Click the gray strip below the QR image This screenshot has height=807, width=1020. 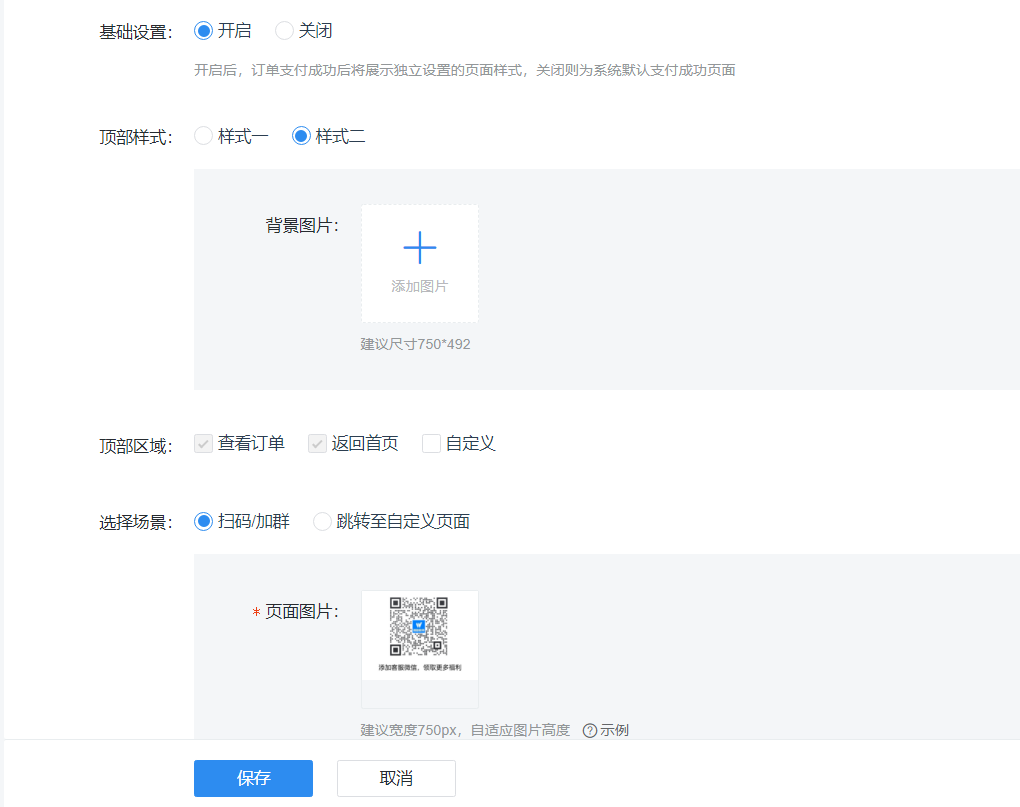click(x=419, y=694)
